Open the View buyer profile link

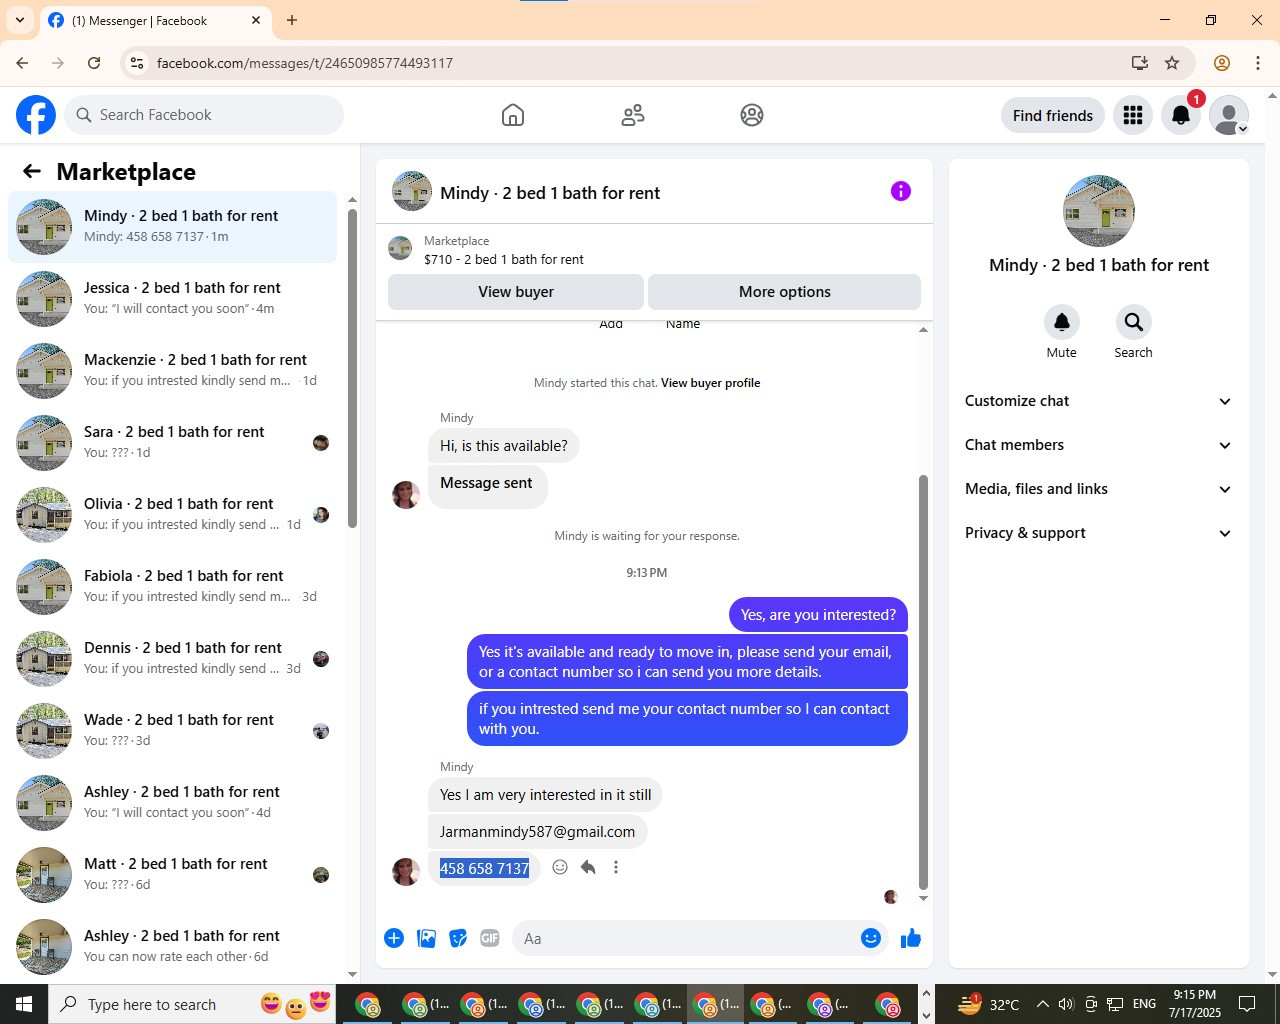710,383
